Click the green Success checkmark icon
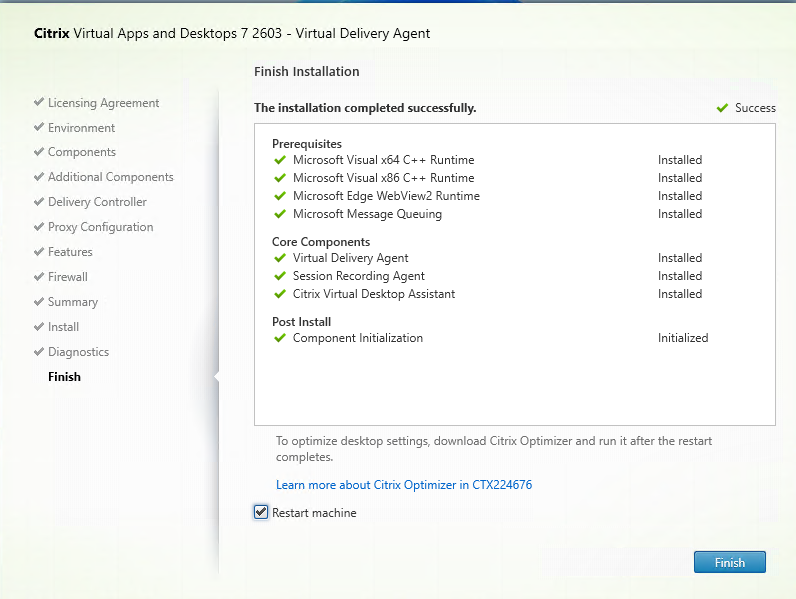Image resolution: width=796 pixels, height=599 pixels. click(x=722, y=108)
